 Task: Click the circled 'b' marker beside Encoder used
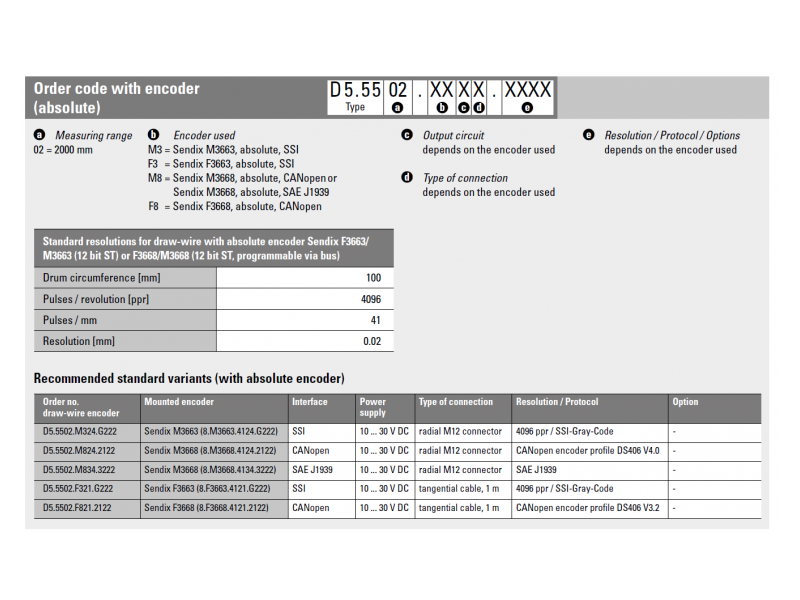tap(154, 135)
